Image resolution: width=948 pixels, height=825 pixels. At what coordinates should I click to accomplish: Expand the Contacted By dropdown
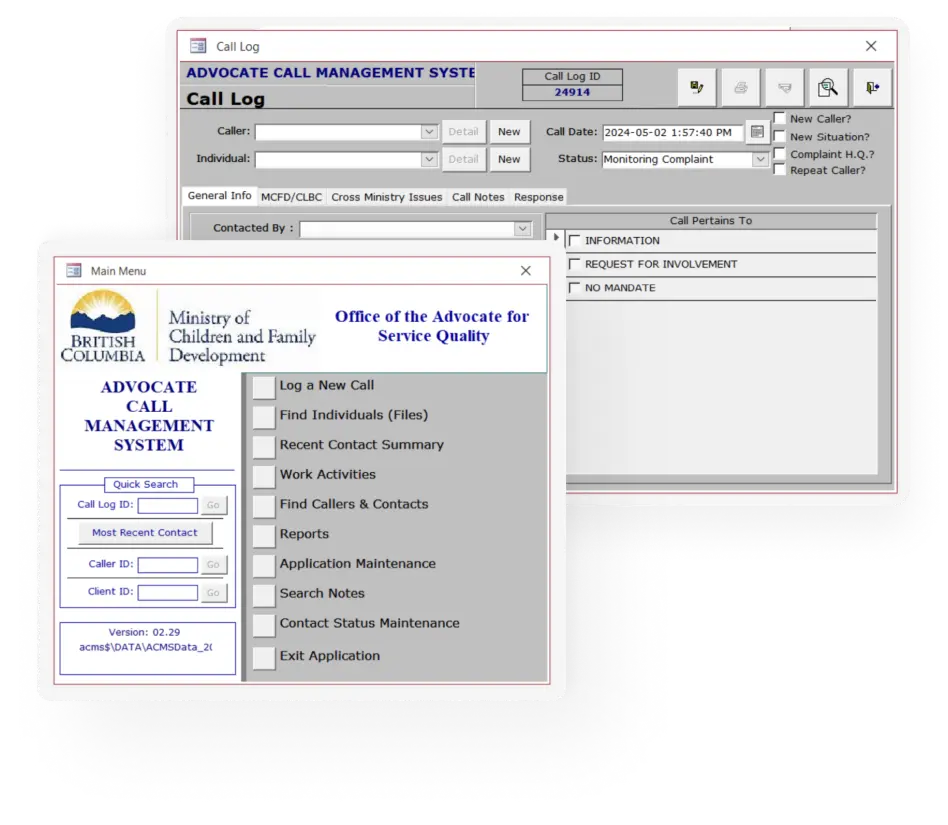(522, 229)
